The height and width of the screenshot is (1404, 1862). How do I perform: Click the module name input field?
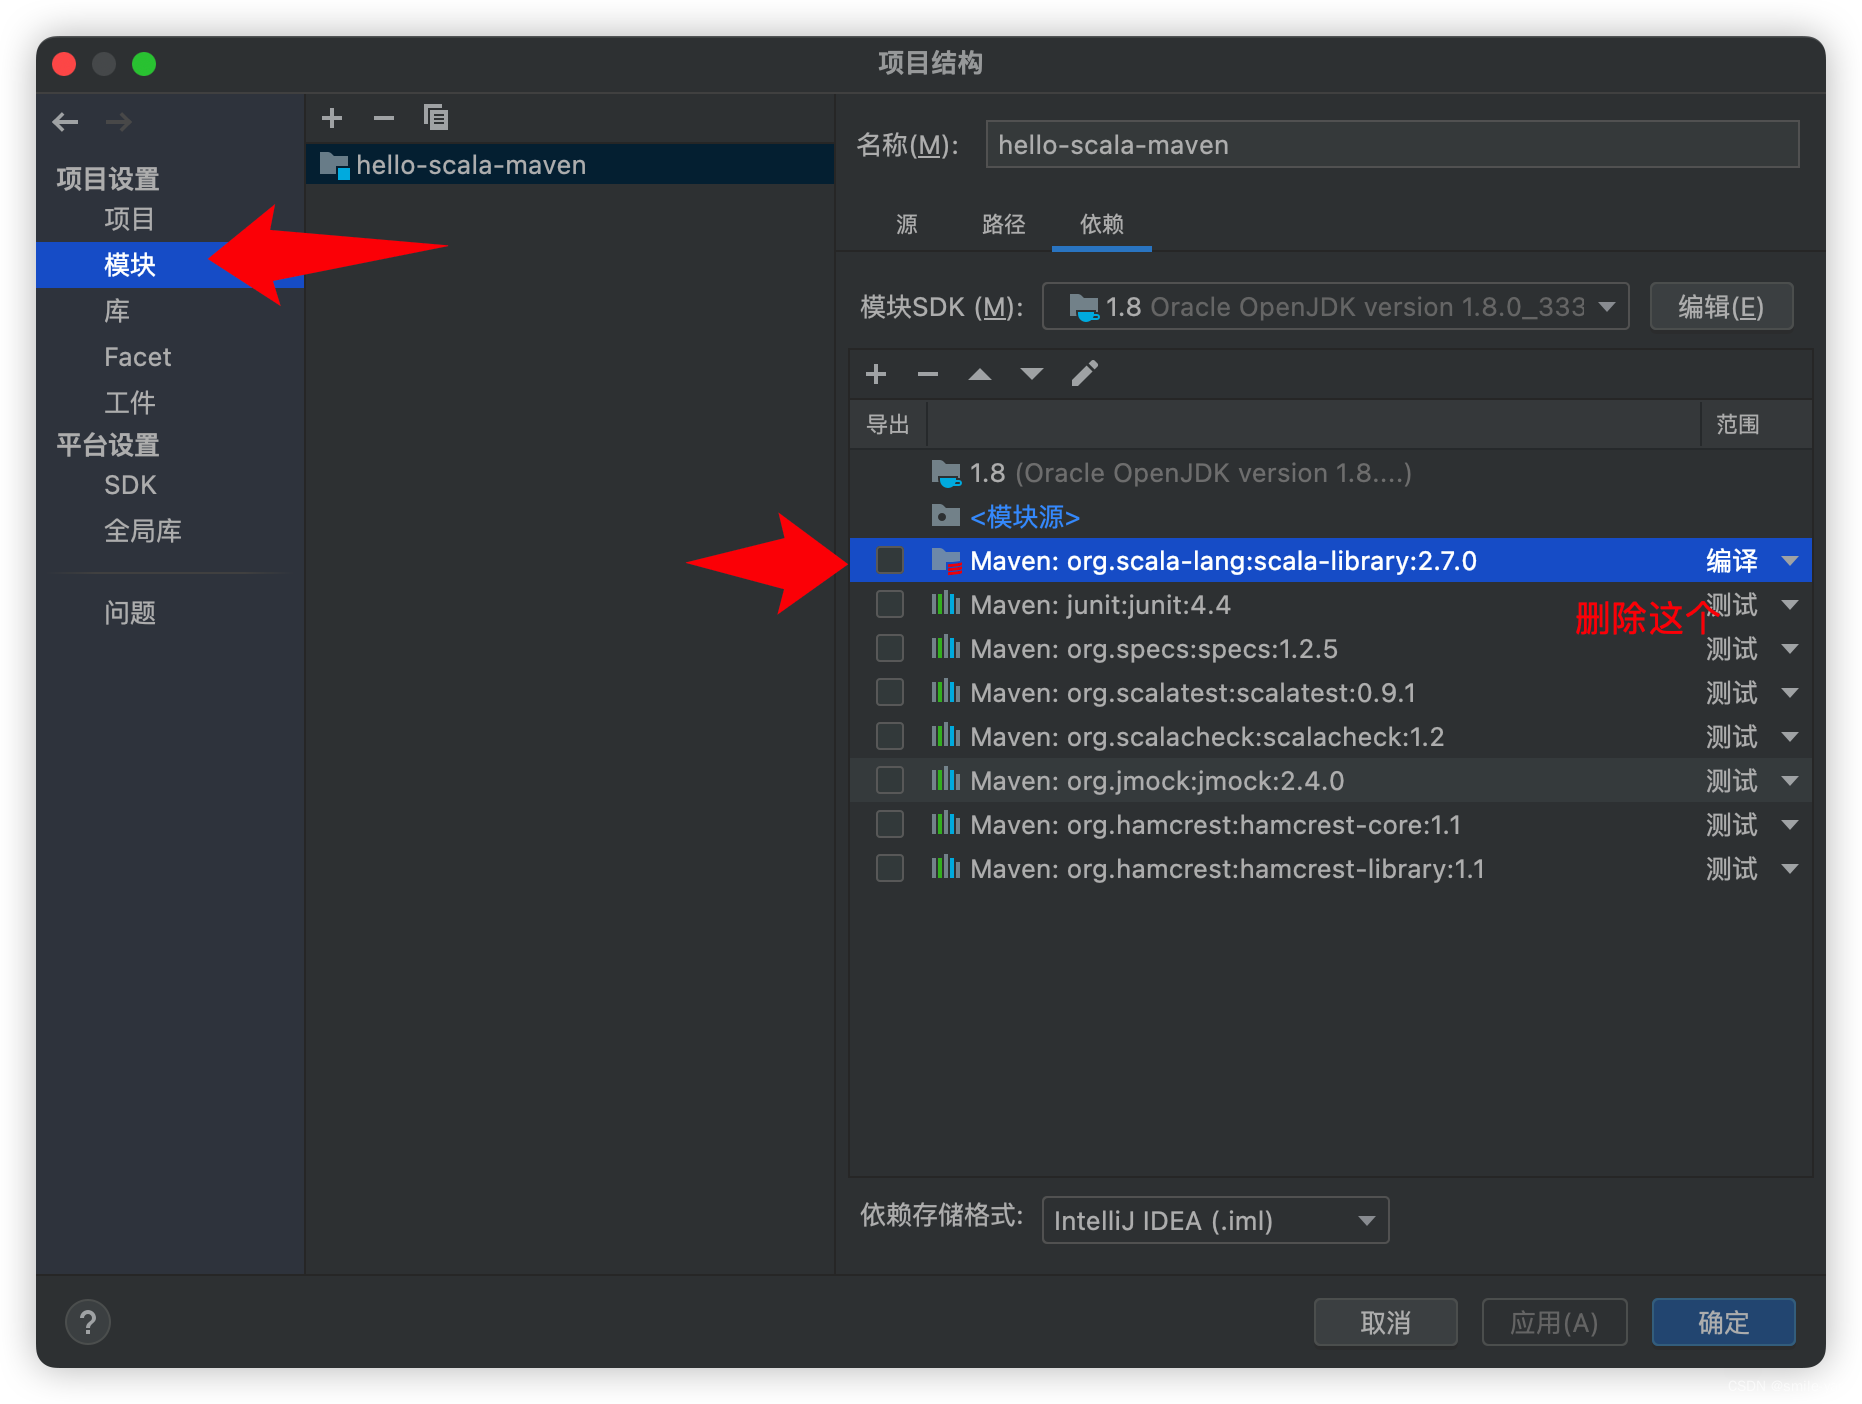coord(1390,144)
